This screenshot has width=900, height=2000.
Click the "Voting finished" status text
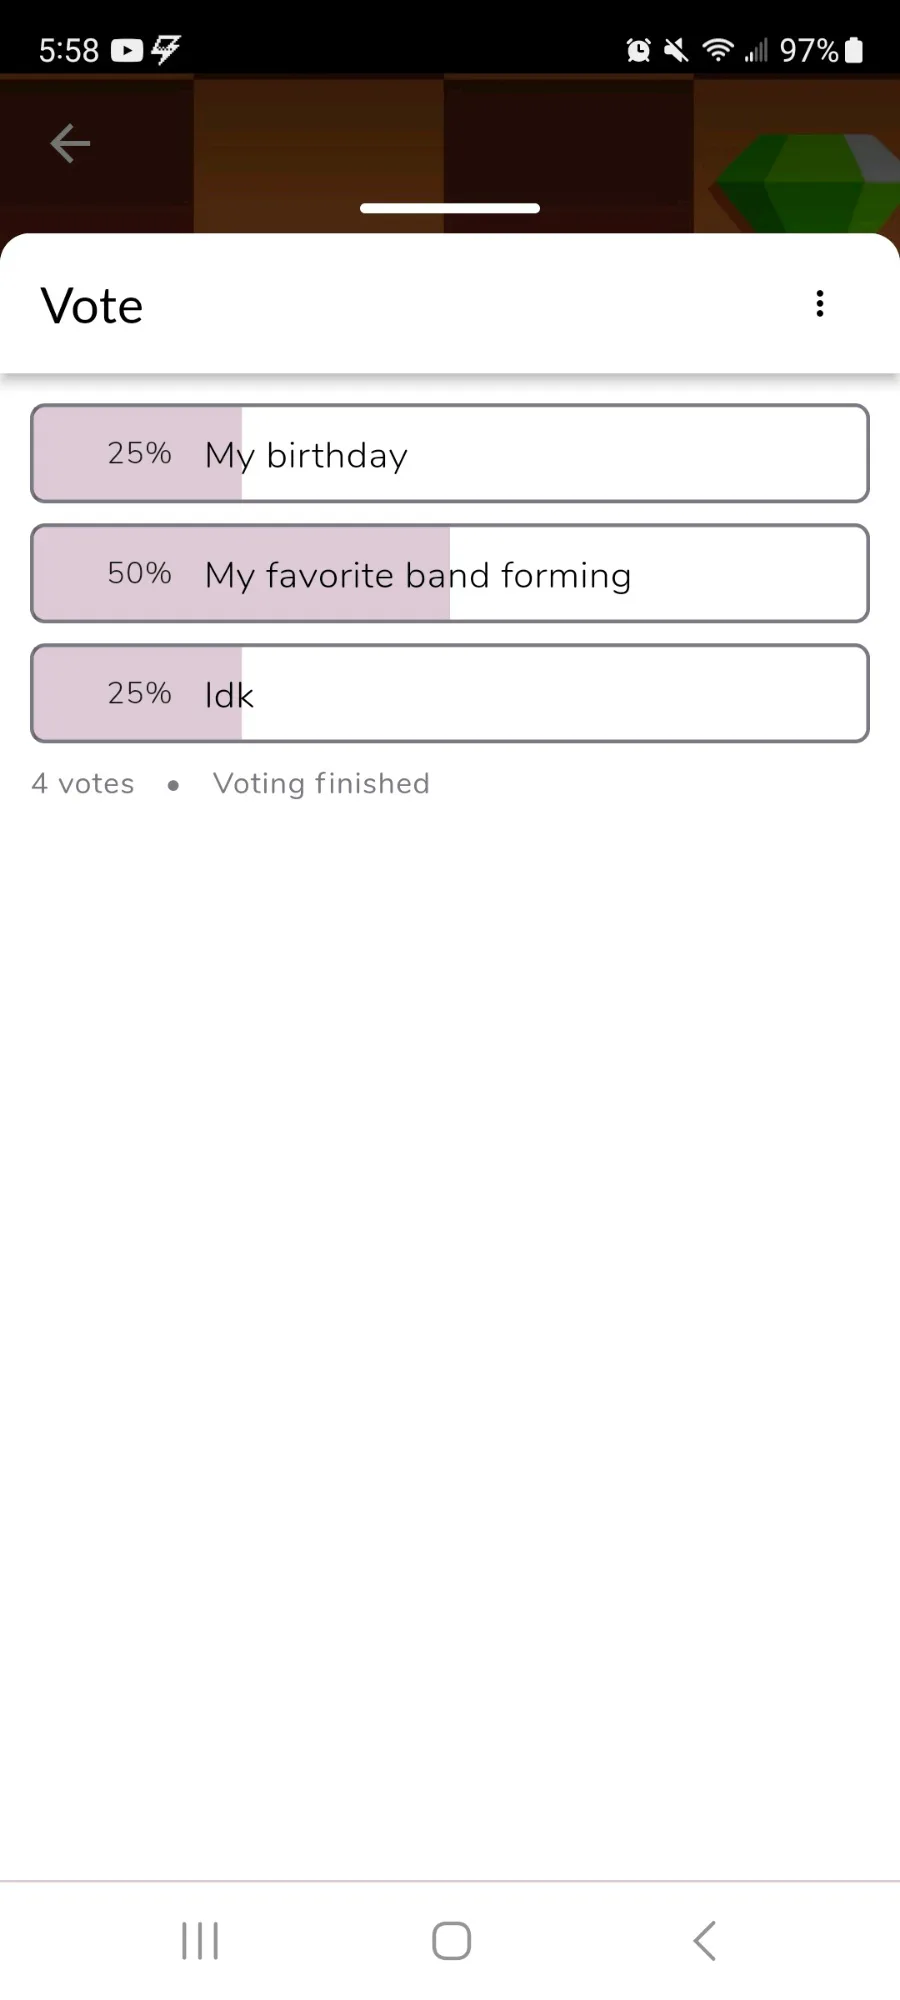[x=321, y=784]
